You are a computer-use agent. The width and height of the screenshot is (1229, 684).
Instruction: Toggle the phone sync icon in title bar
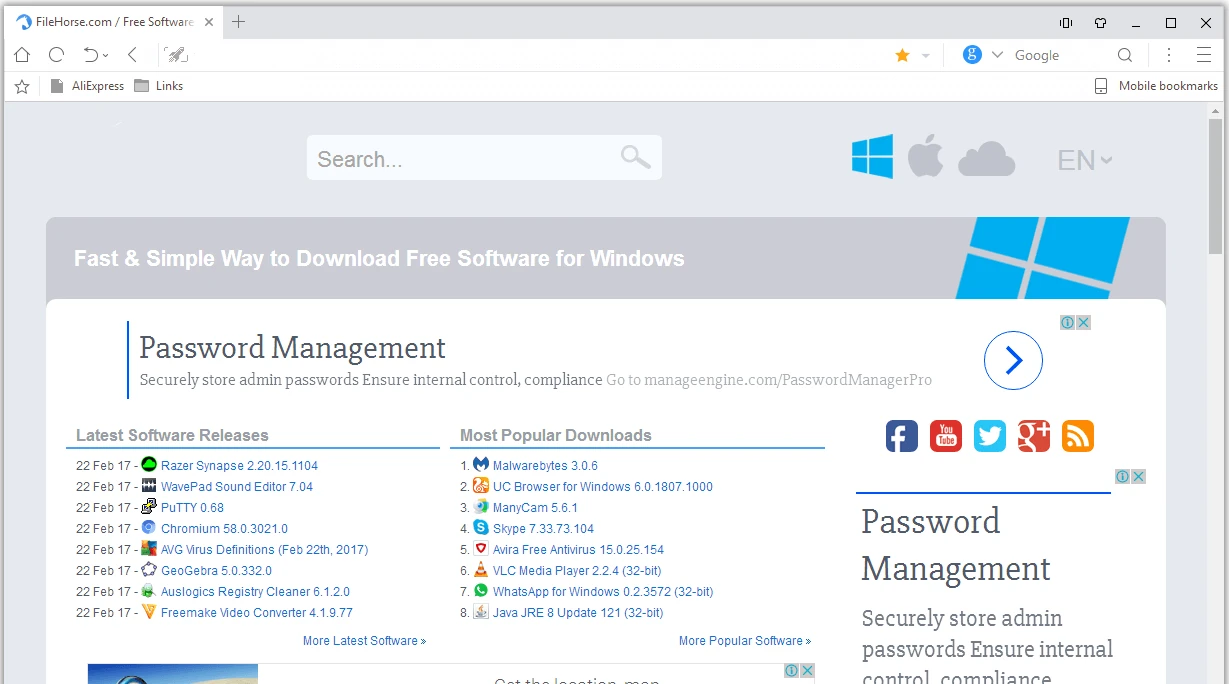tap(1066, 23)
